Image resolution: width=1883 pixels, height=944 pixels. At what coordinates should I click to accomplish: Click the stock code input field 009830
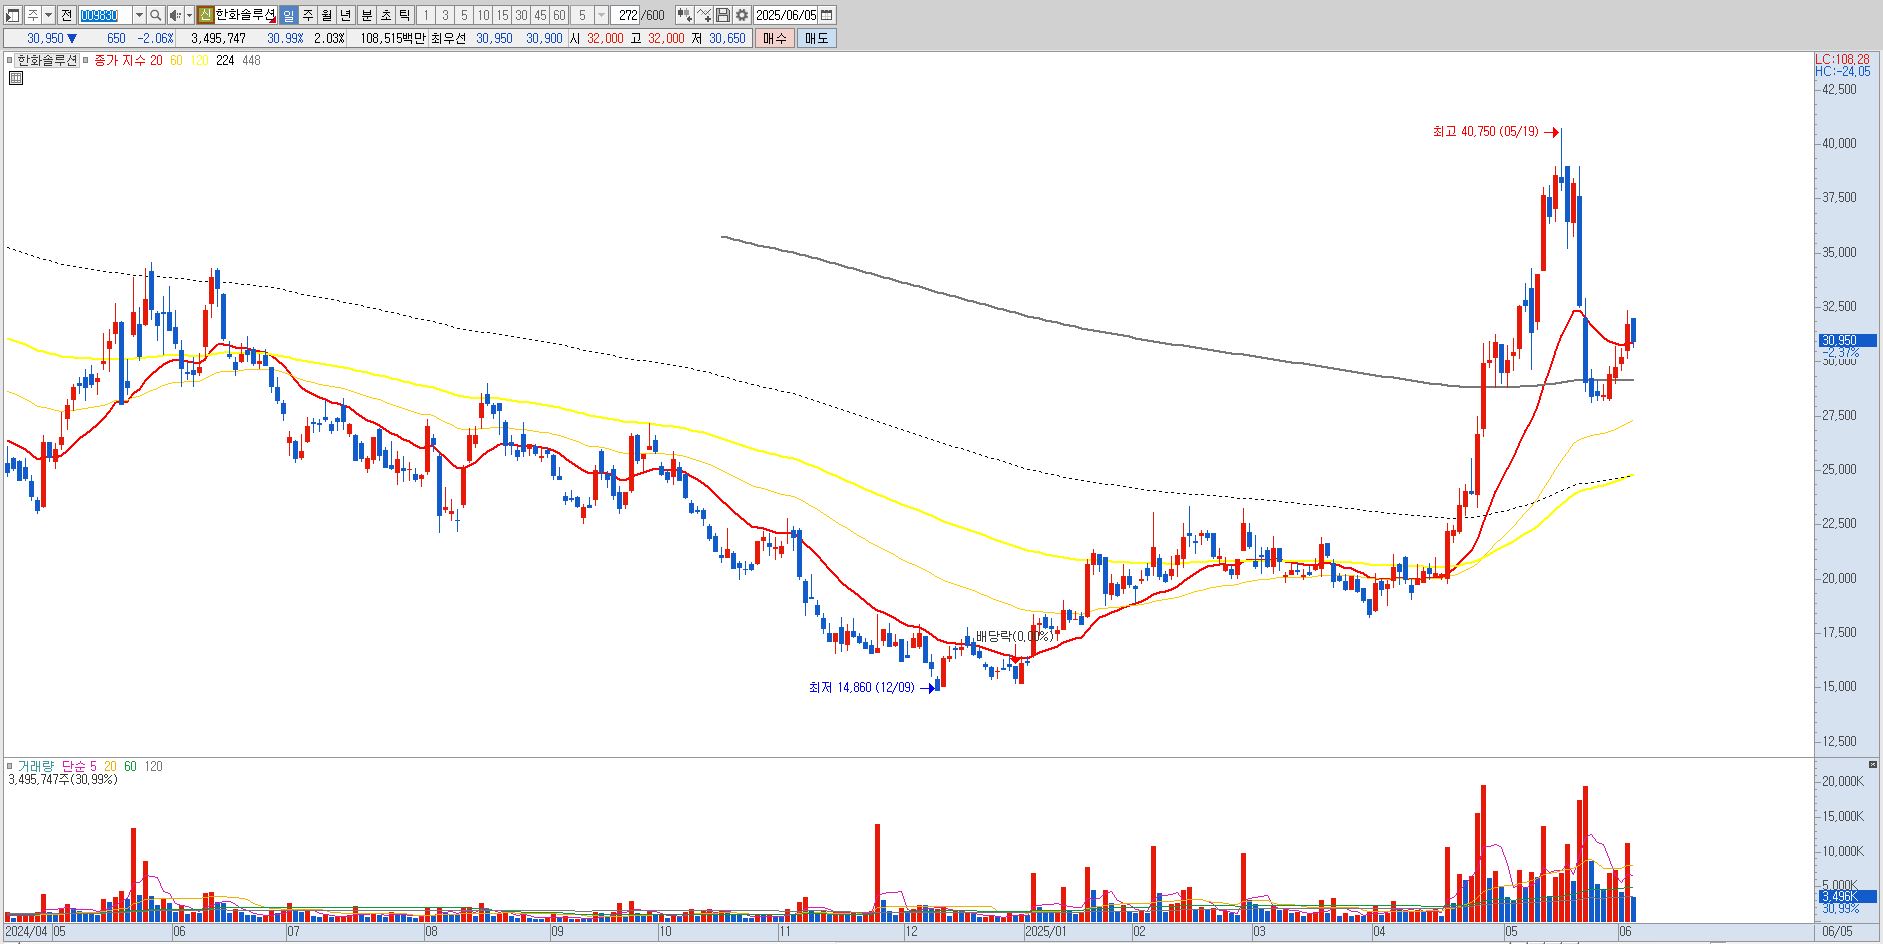(x=105, y=15)
